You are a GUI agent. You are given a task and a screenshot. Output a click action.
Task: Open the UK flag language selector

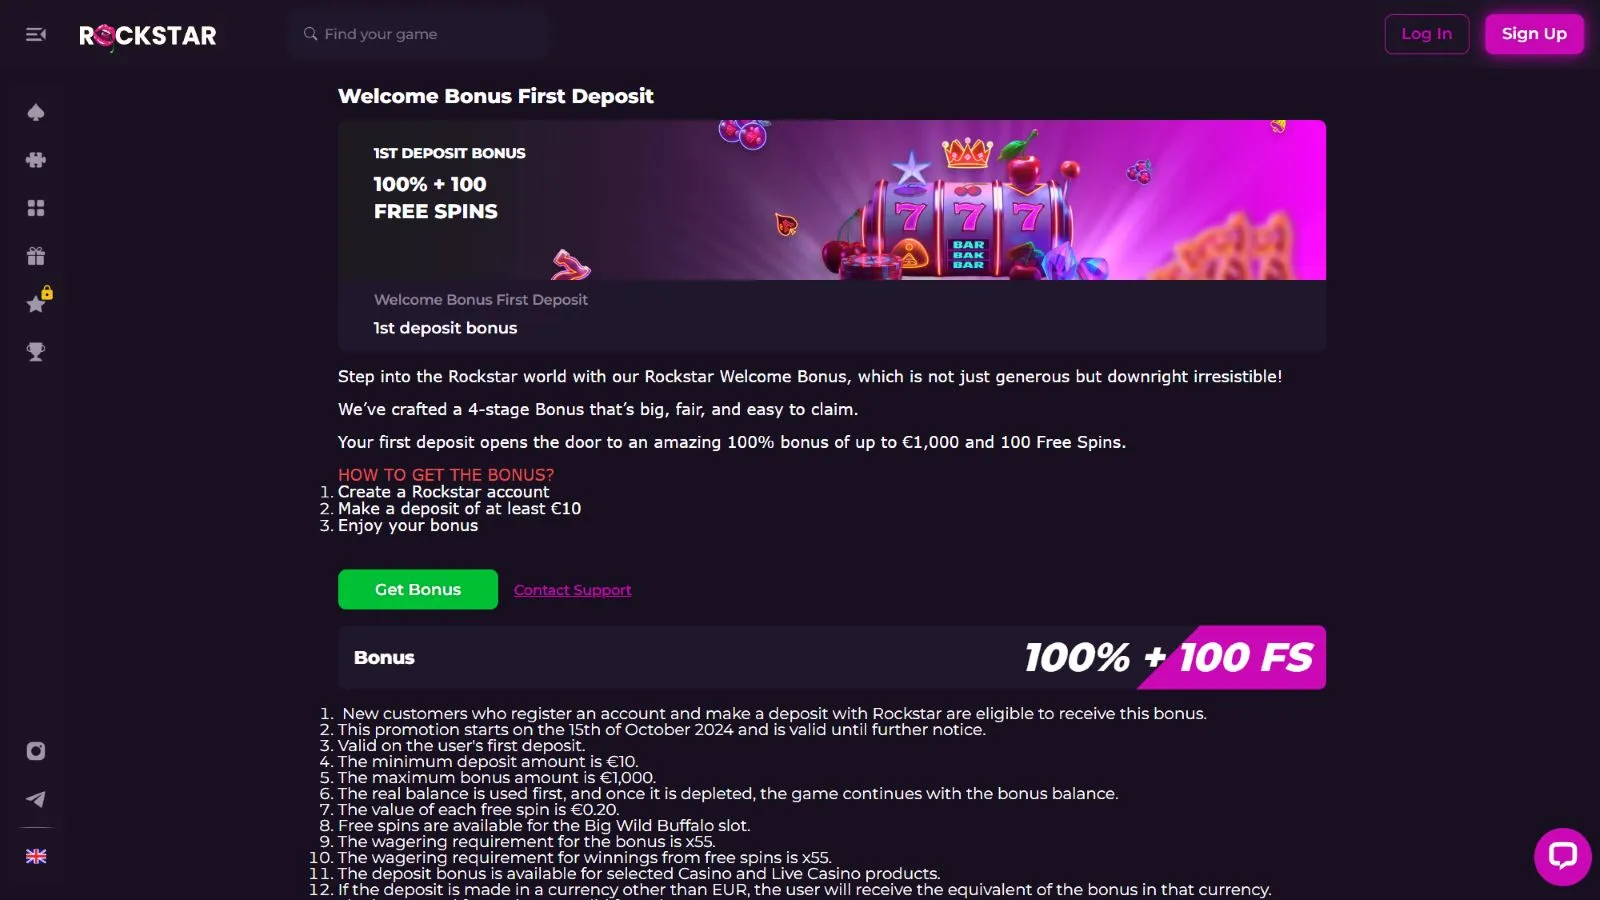point(36,856)
